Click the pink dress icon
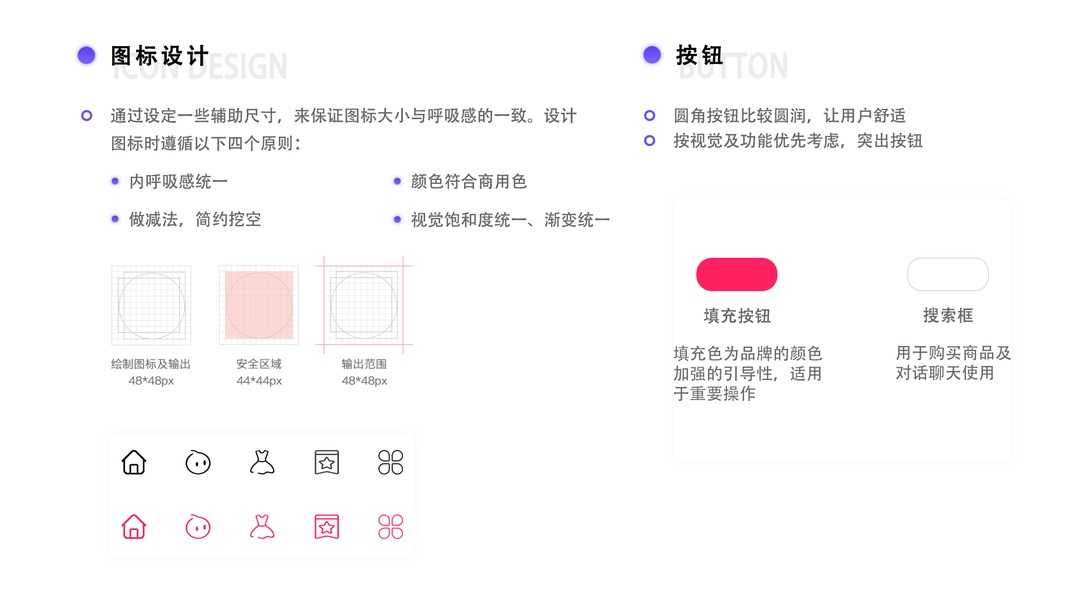 (262, 526)
